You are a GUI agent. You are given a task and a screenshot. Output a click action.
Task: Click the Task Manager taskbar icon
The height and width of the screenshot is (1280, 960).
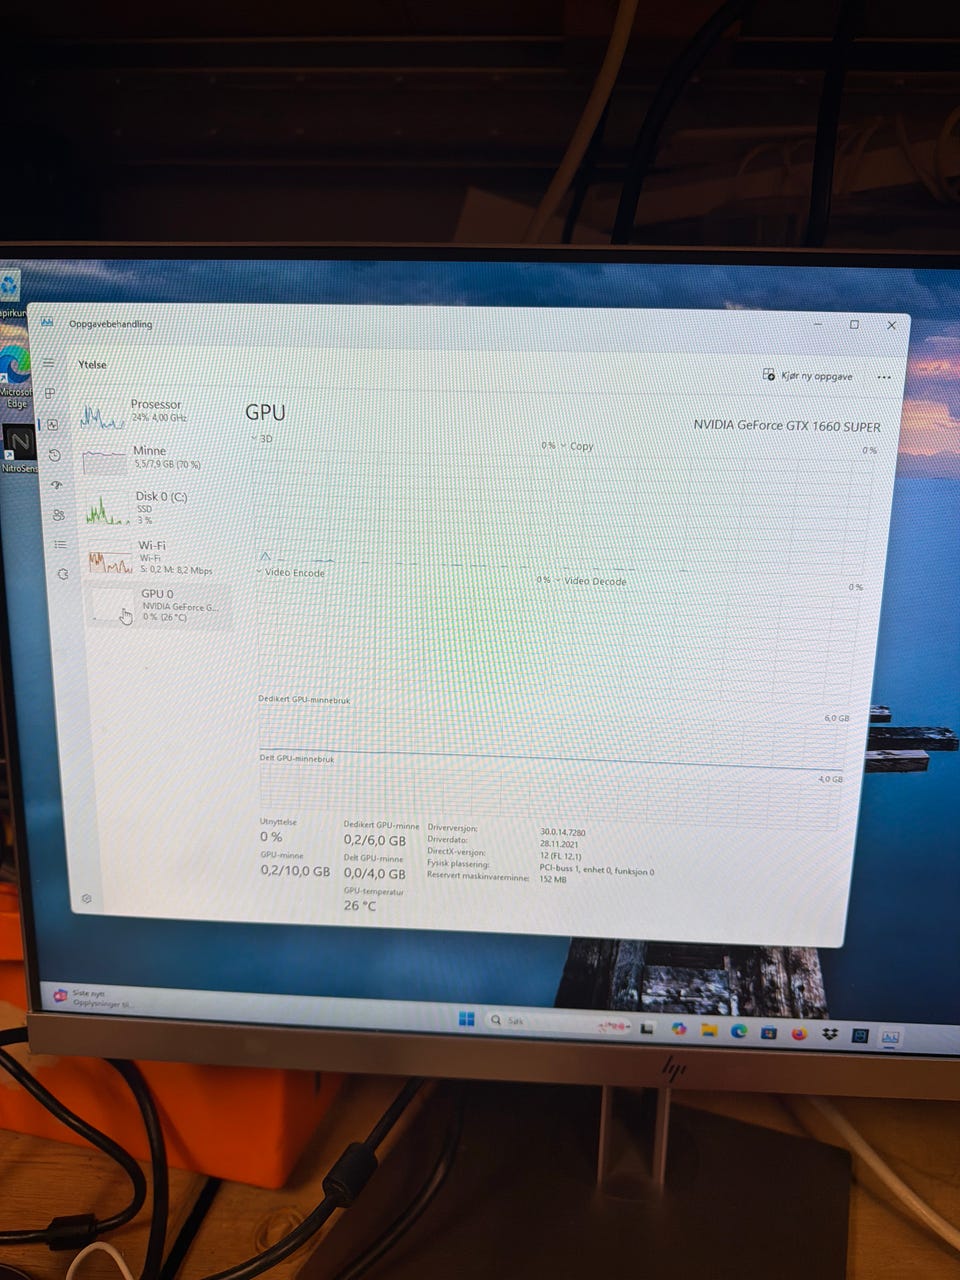click(890, 1038)
